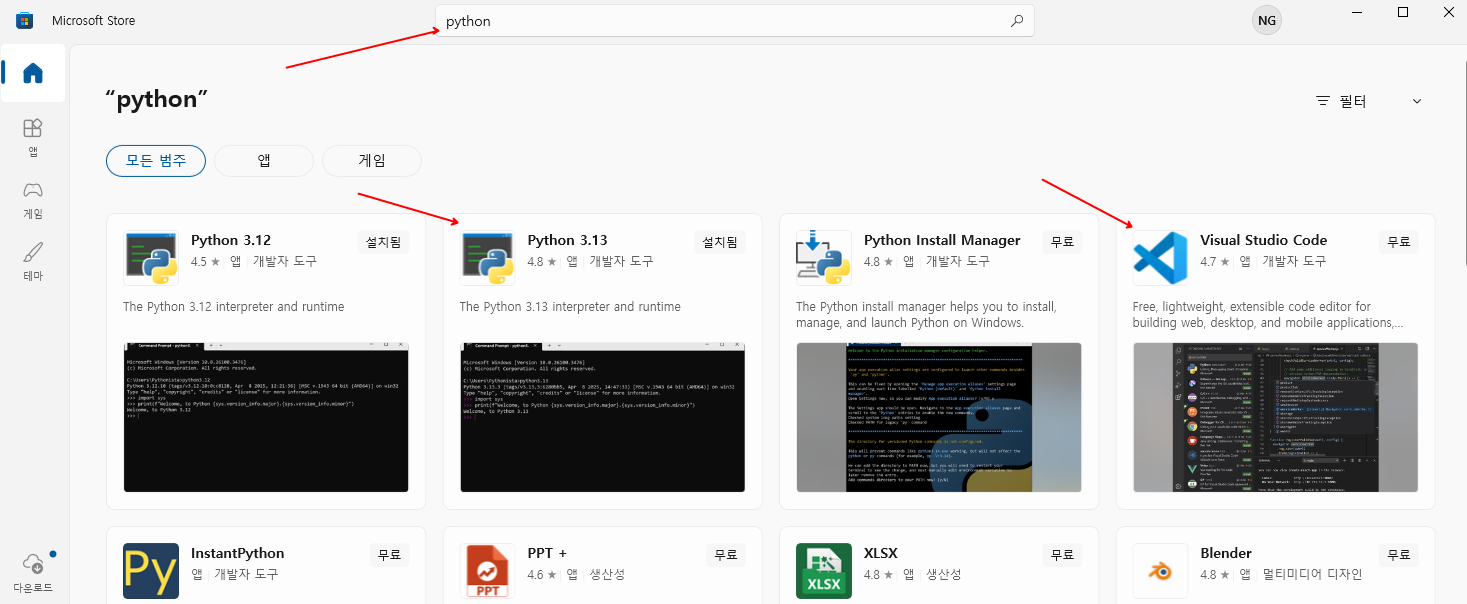Viewport: 1467px width, 604px height.
Task: Click the search magnifier icon
Action: coord(1017,20)
